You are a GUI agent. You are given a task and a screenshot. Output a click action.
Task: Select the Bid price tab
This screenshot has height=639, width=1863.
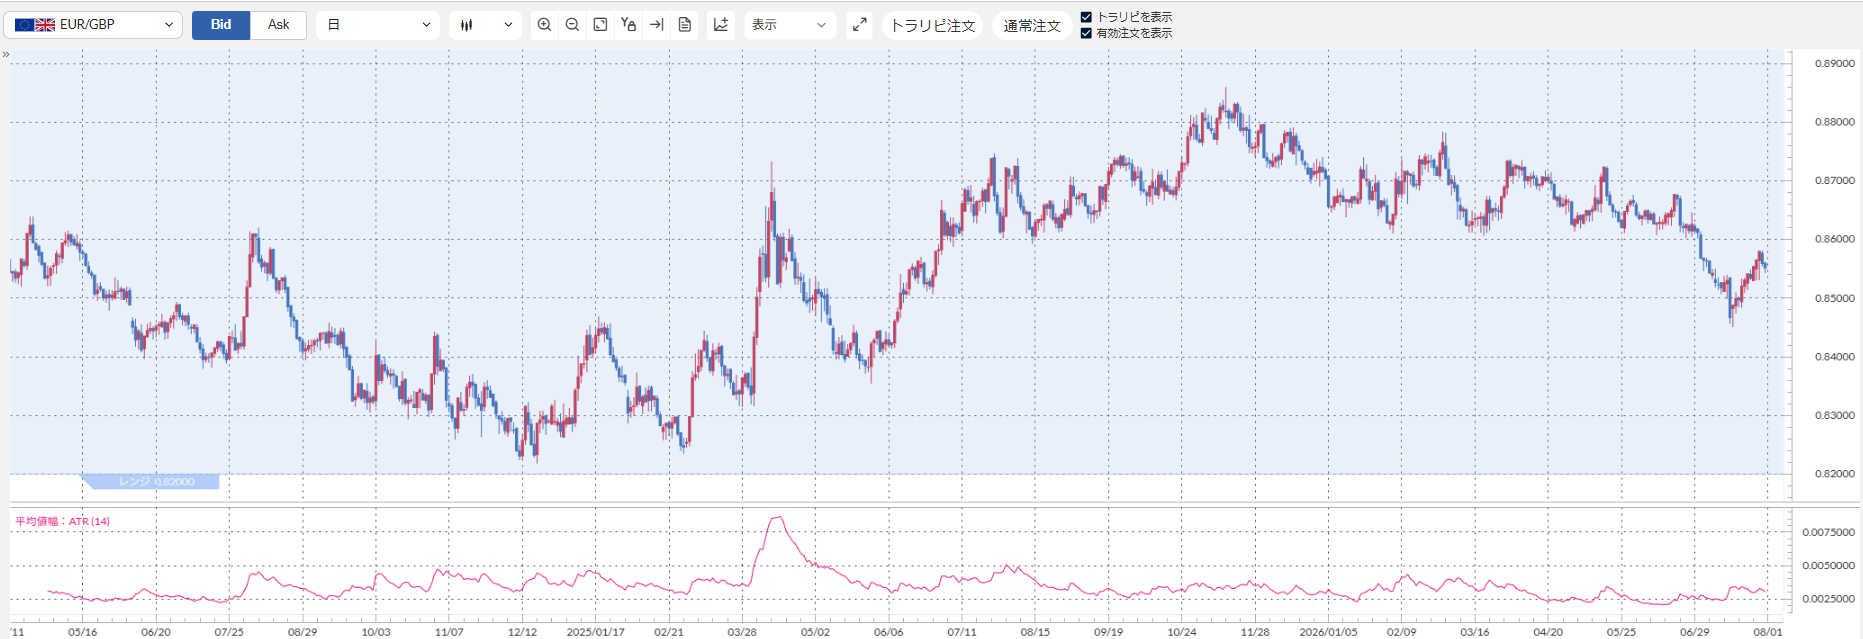click(221, 25)
